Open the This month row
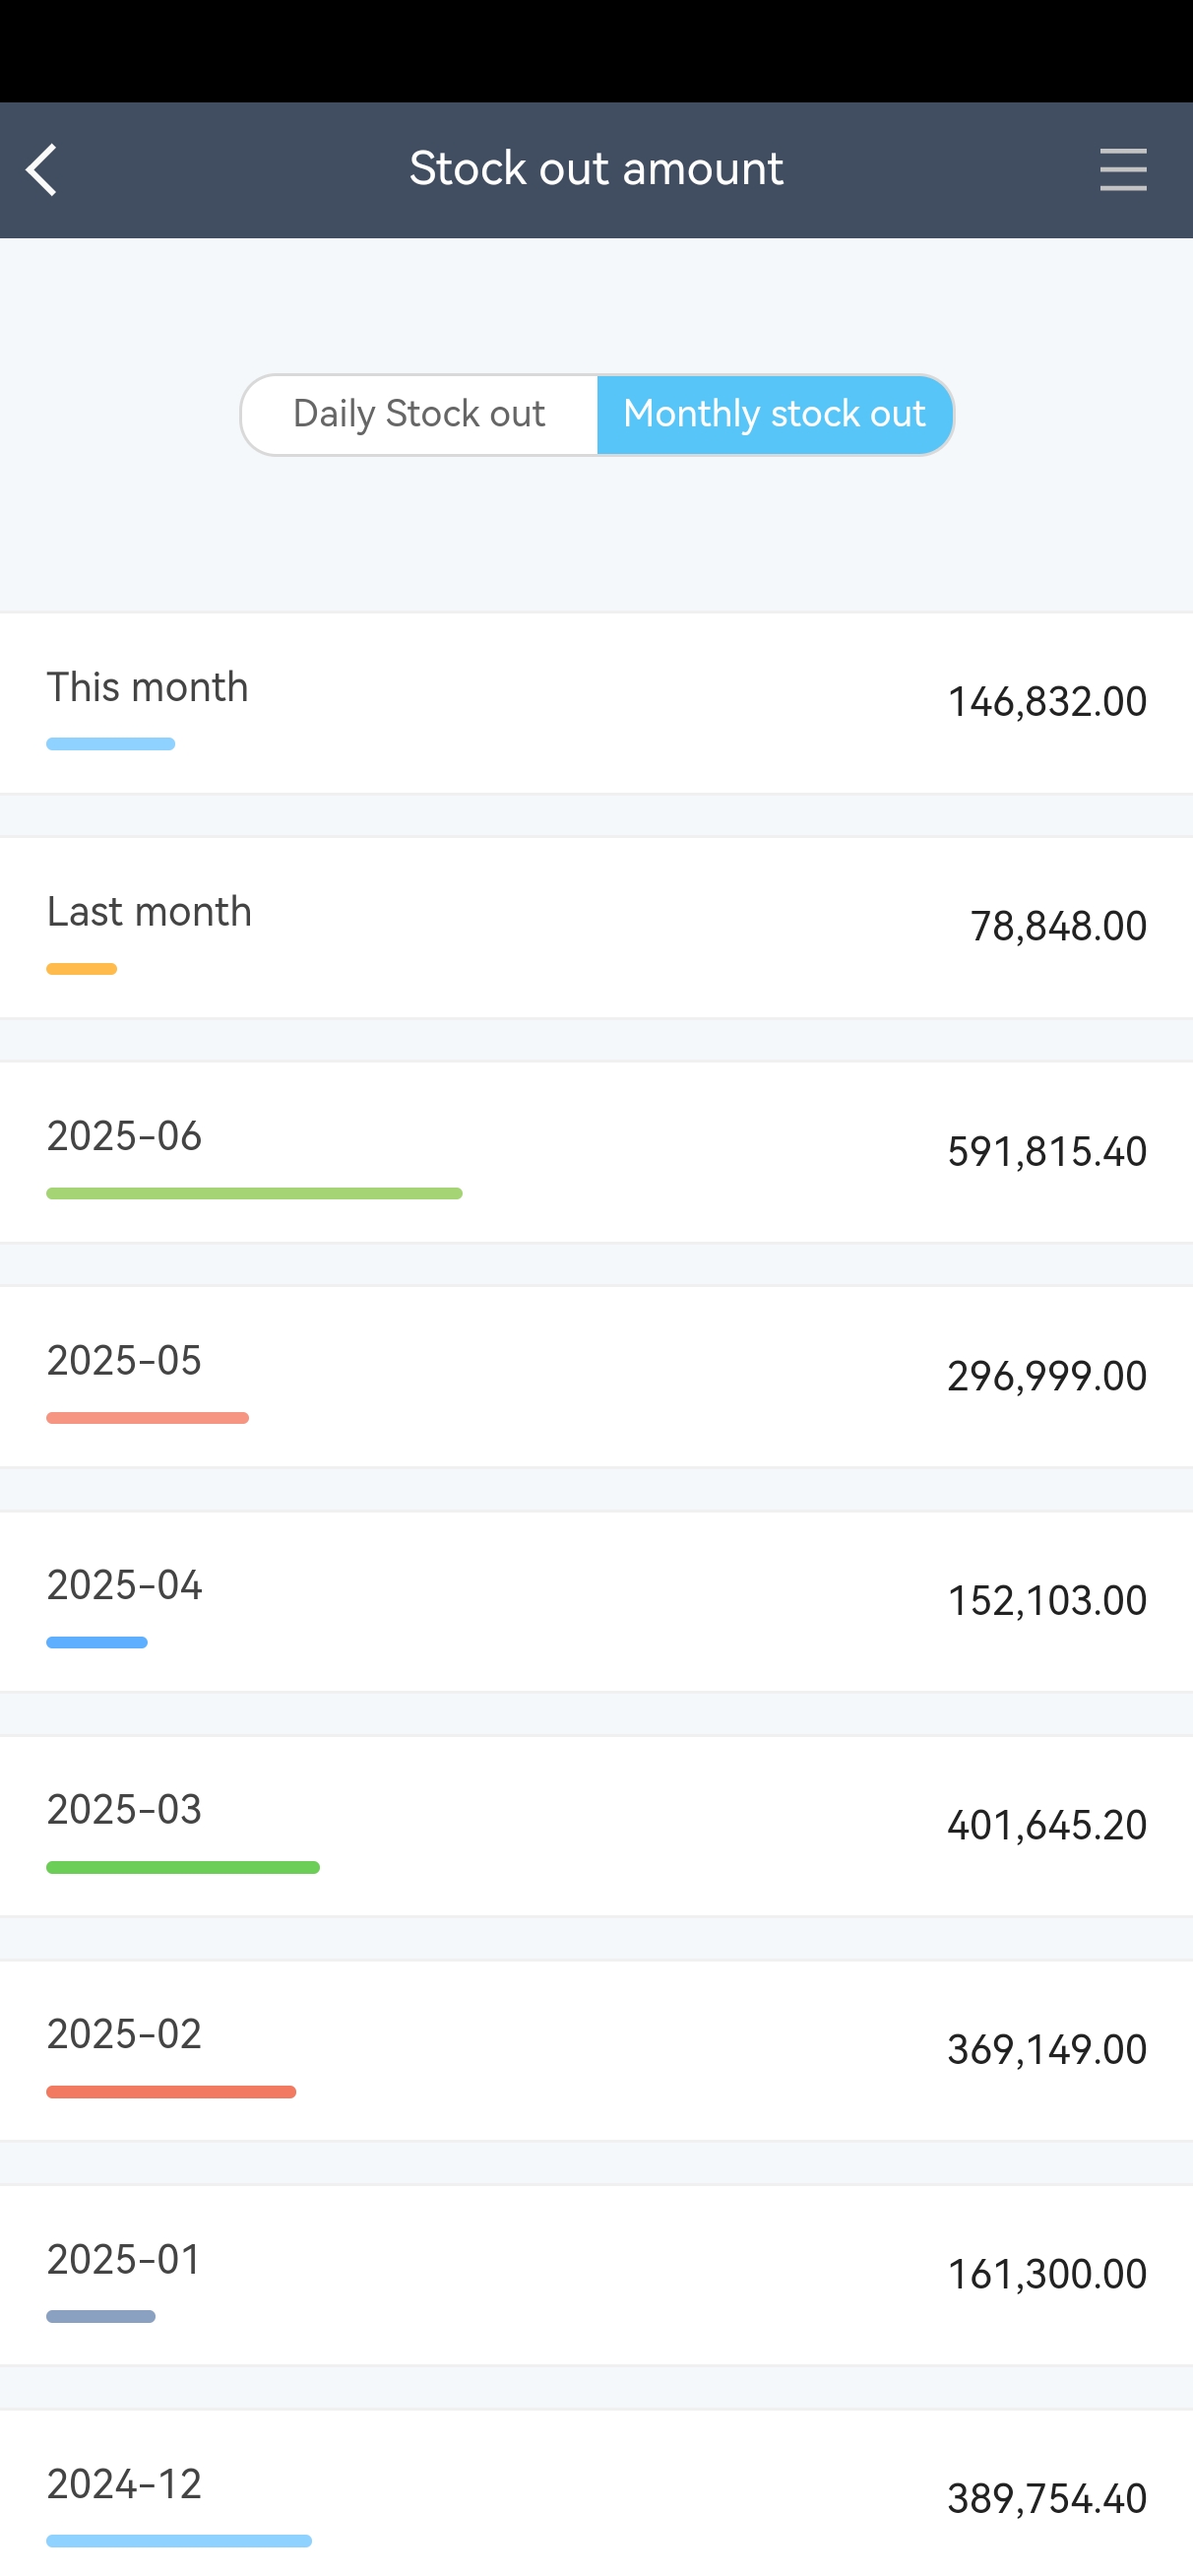 (596, 703)
